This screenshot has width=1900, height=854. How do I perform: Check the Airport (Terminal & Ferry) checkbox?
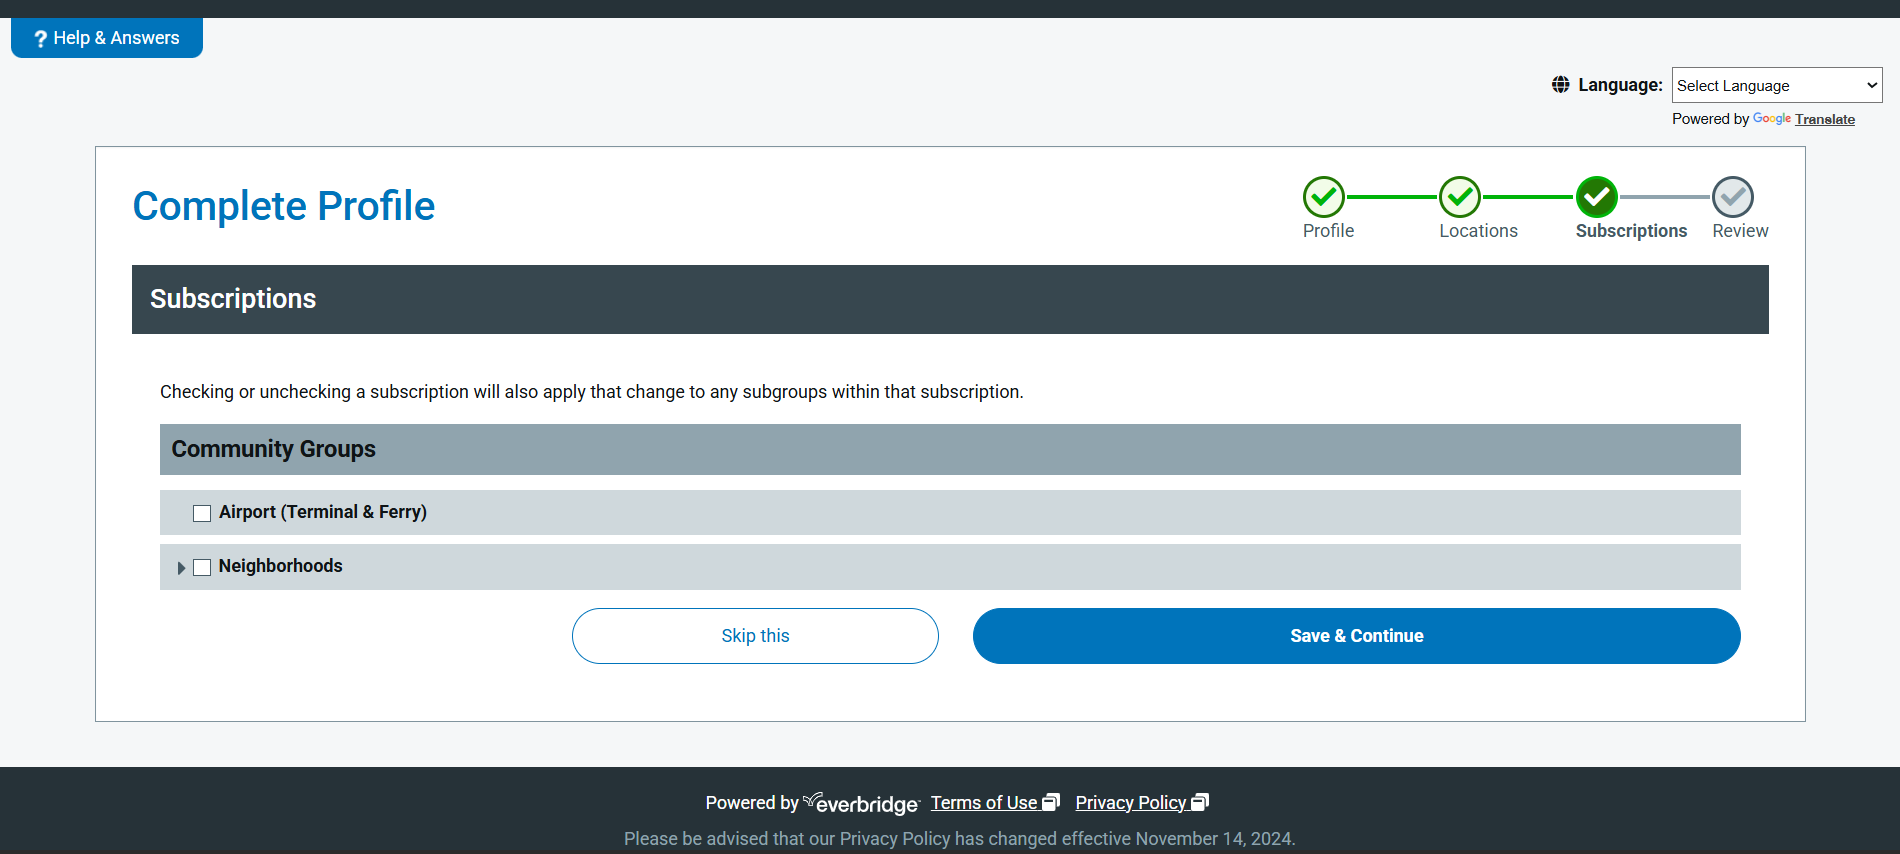pos(202,513)
